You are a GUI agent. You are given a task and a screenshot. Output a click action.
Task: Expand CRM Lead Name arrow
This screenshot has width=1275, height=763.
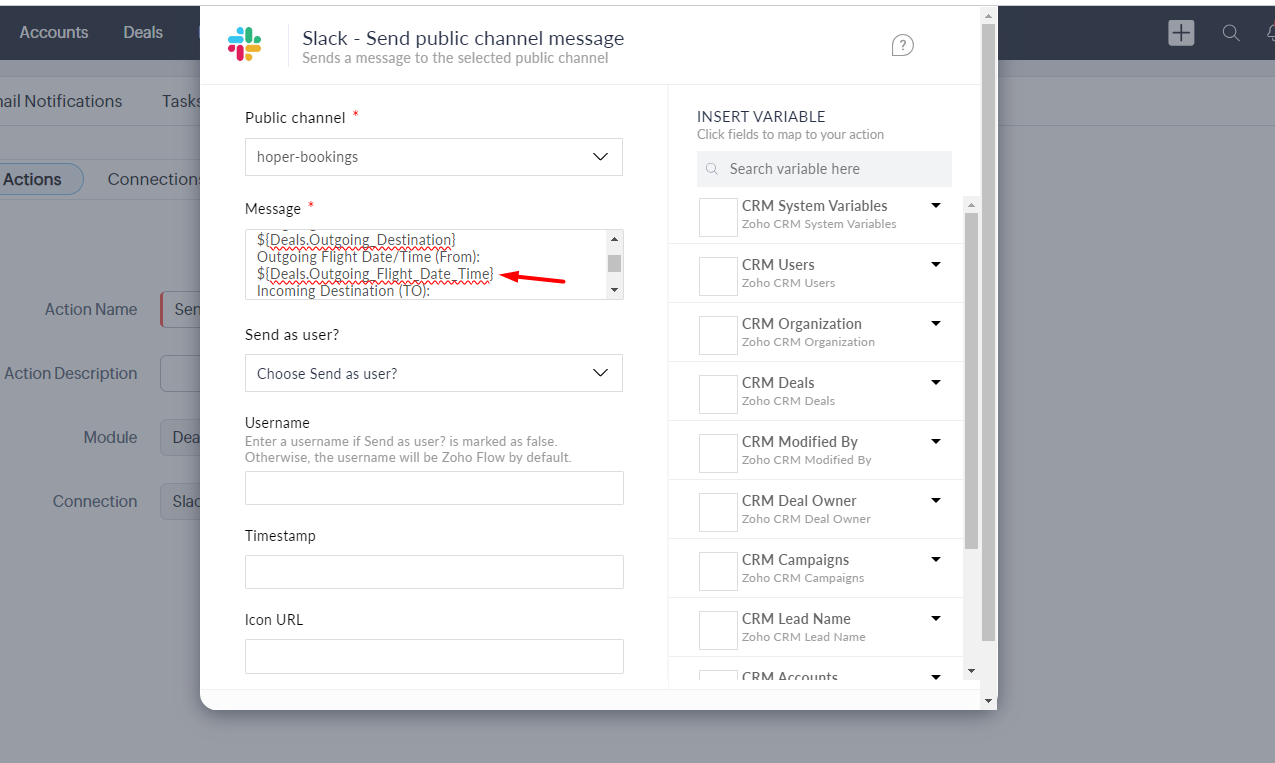coord(936,618)
